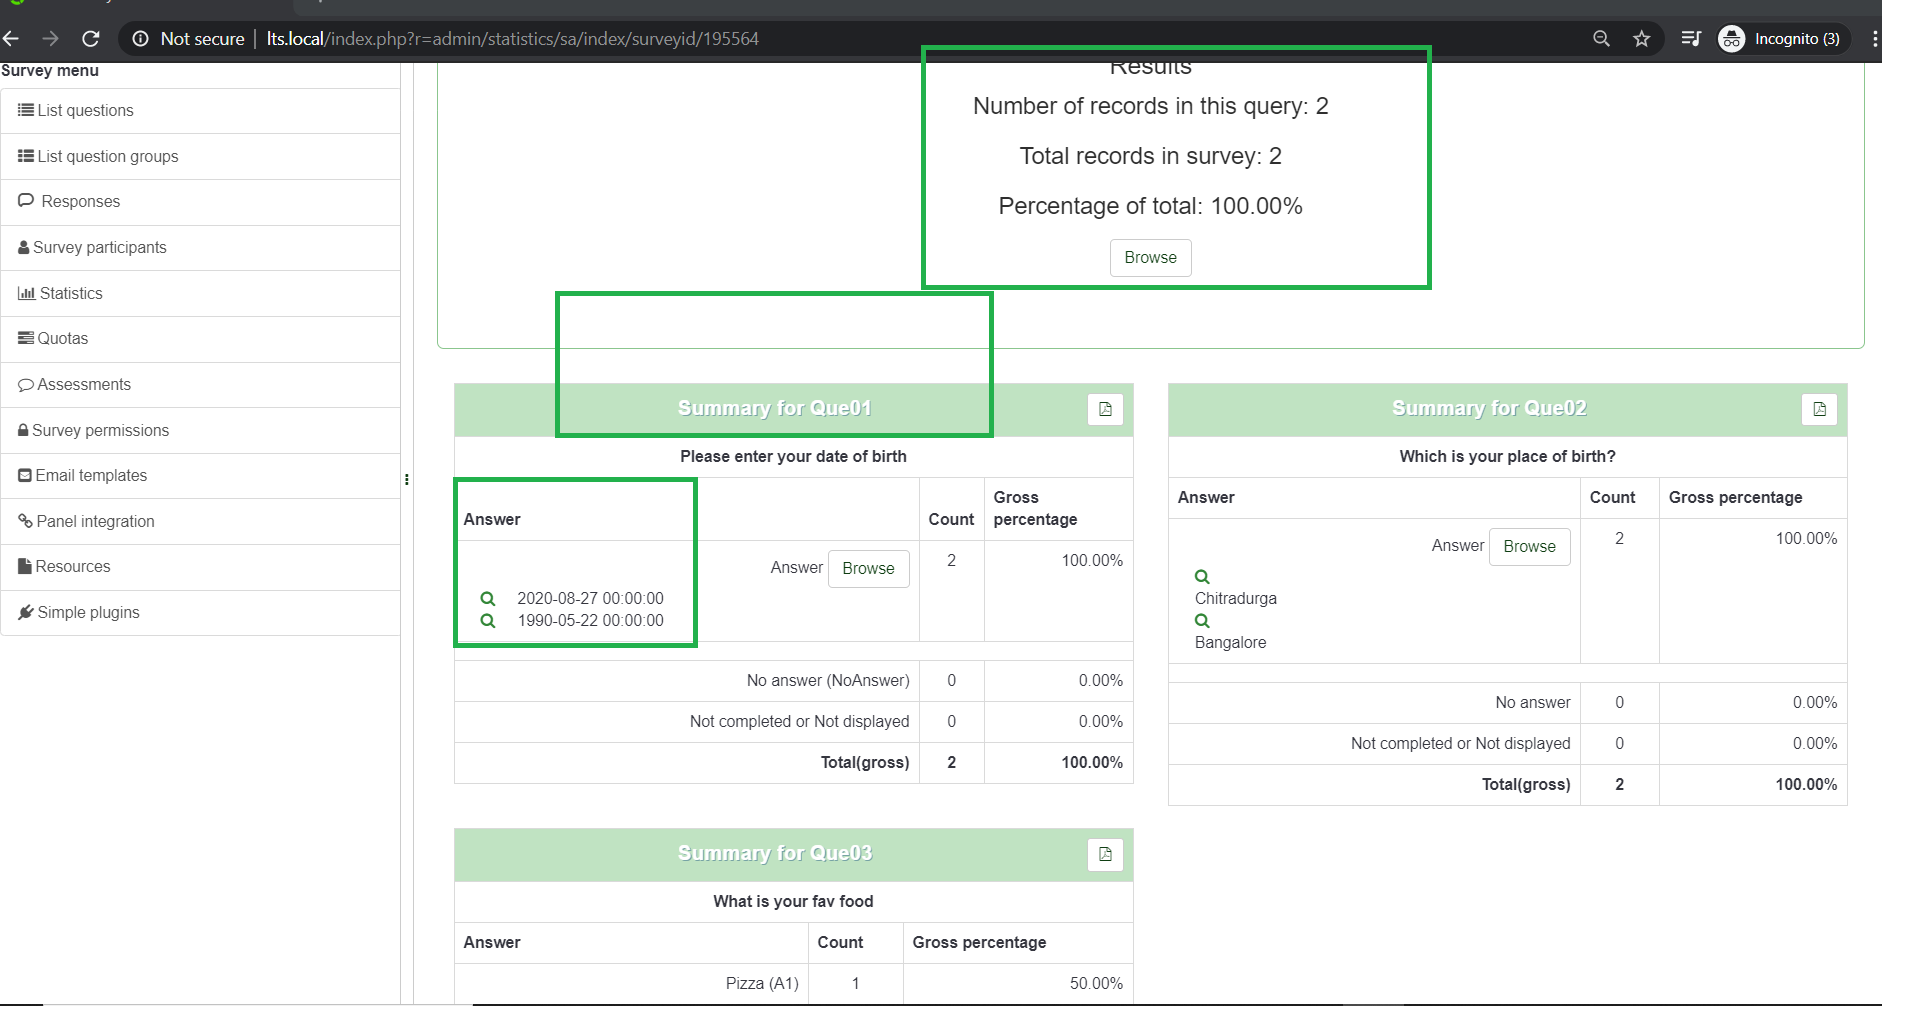Click Browse button in Que01 answer row
Screen dimensions: 1932x1036
click(868, 568)
